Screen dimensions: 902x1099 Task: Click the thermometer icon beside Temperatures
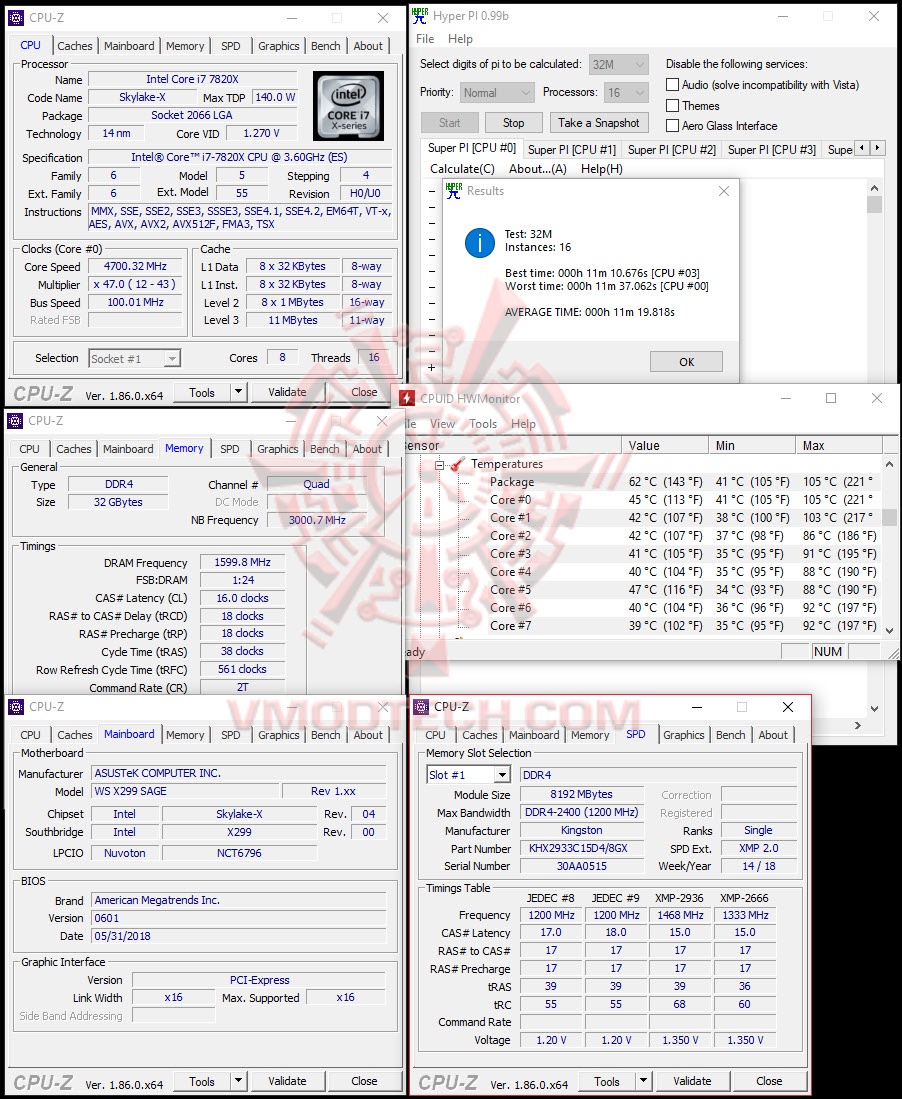coord(458,464)
